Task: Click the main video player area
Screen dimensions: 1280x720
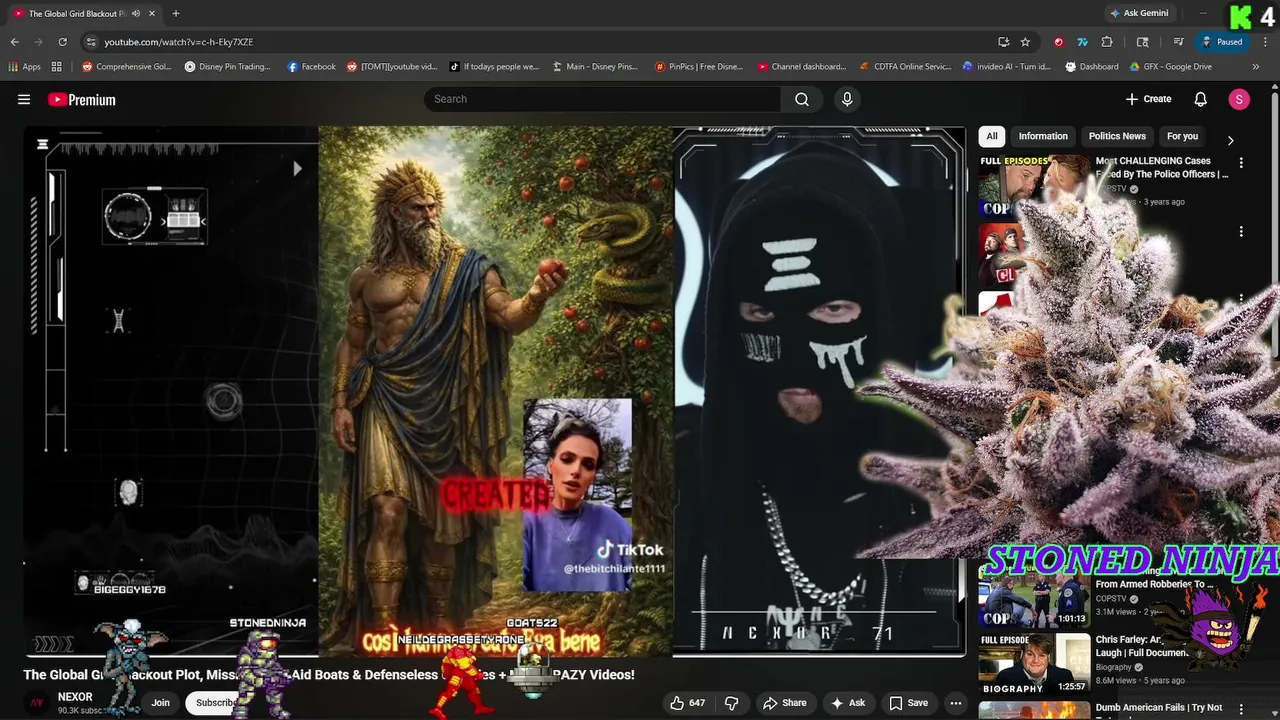Action: click(x=495, y=391)
